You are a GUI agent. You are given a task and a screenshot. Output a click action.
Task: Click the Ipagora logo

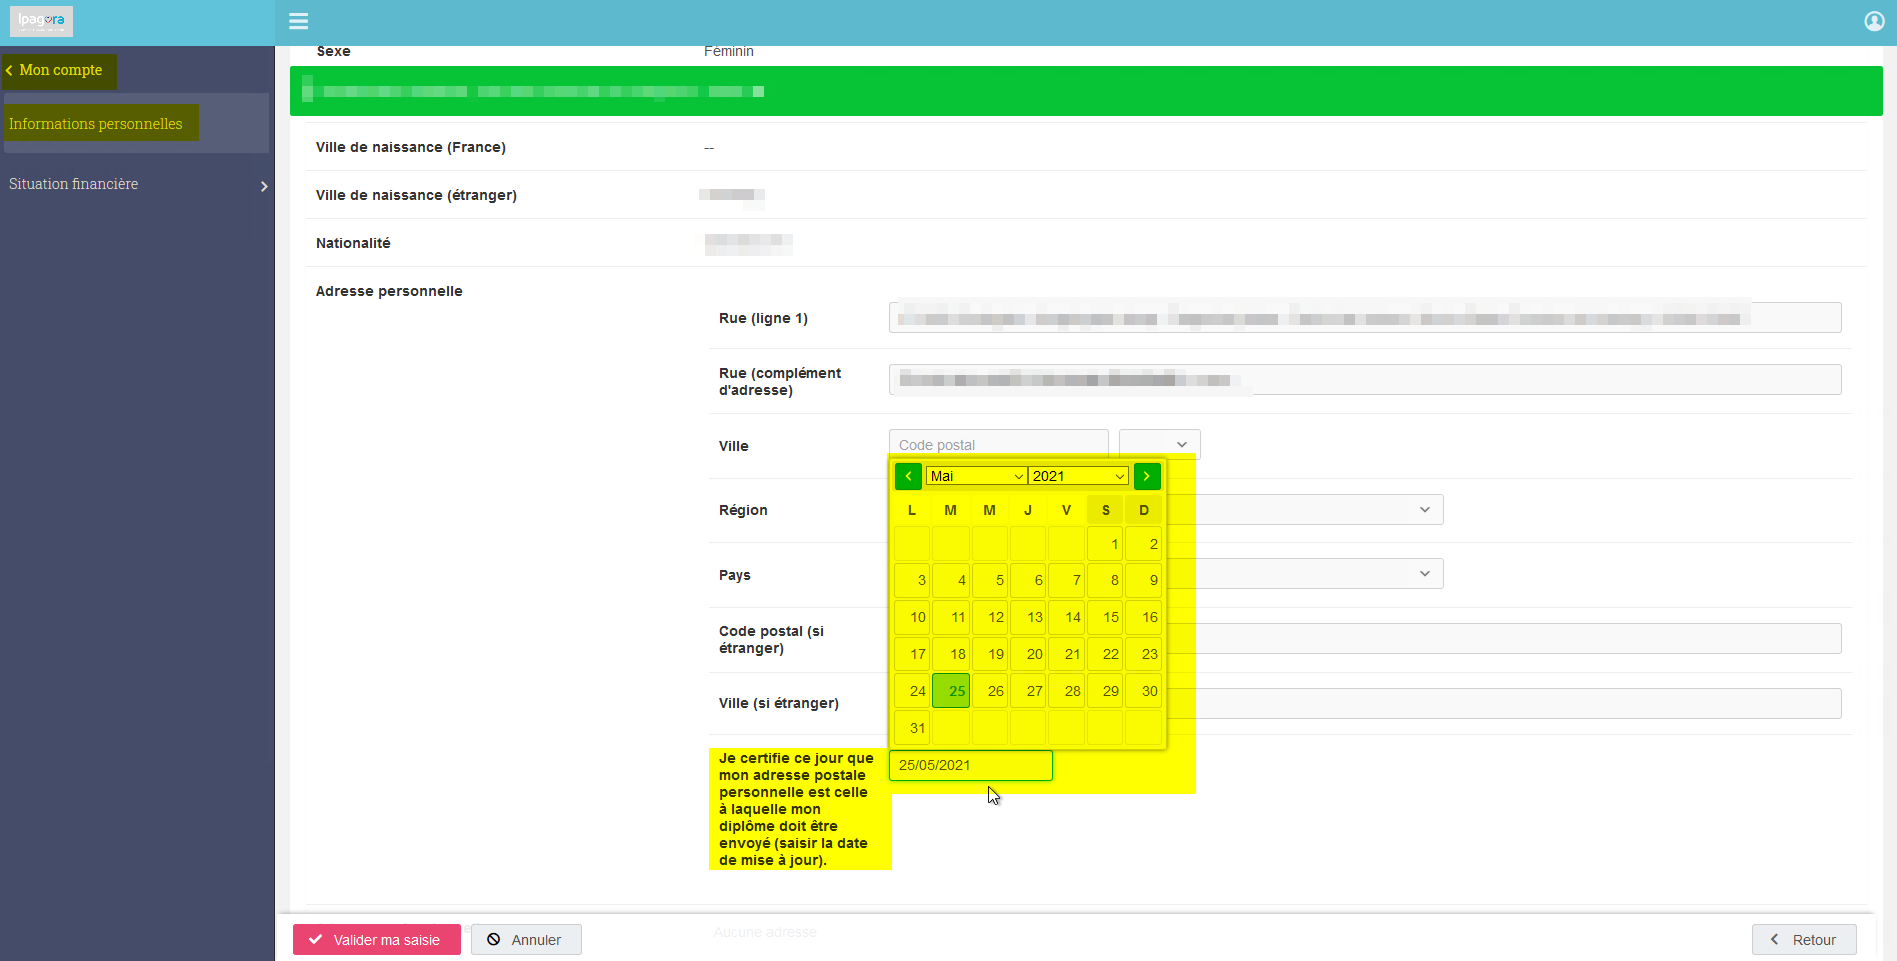coord(41,21)
